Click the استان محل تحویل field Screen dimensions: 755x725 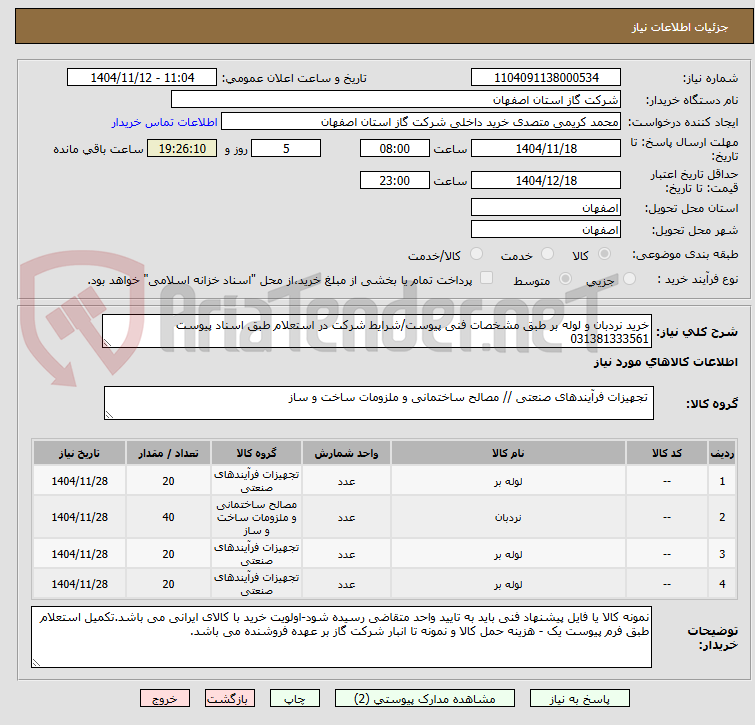click(x=546, y=207)
